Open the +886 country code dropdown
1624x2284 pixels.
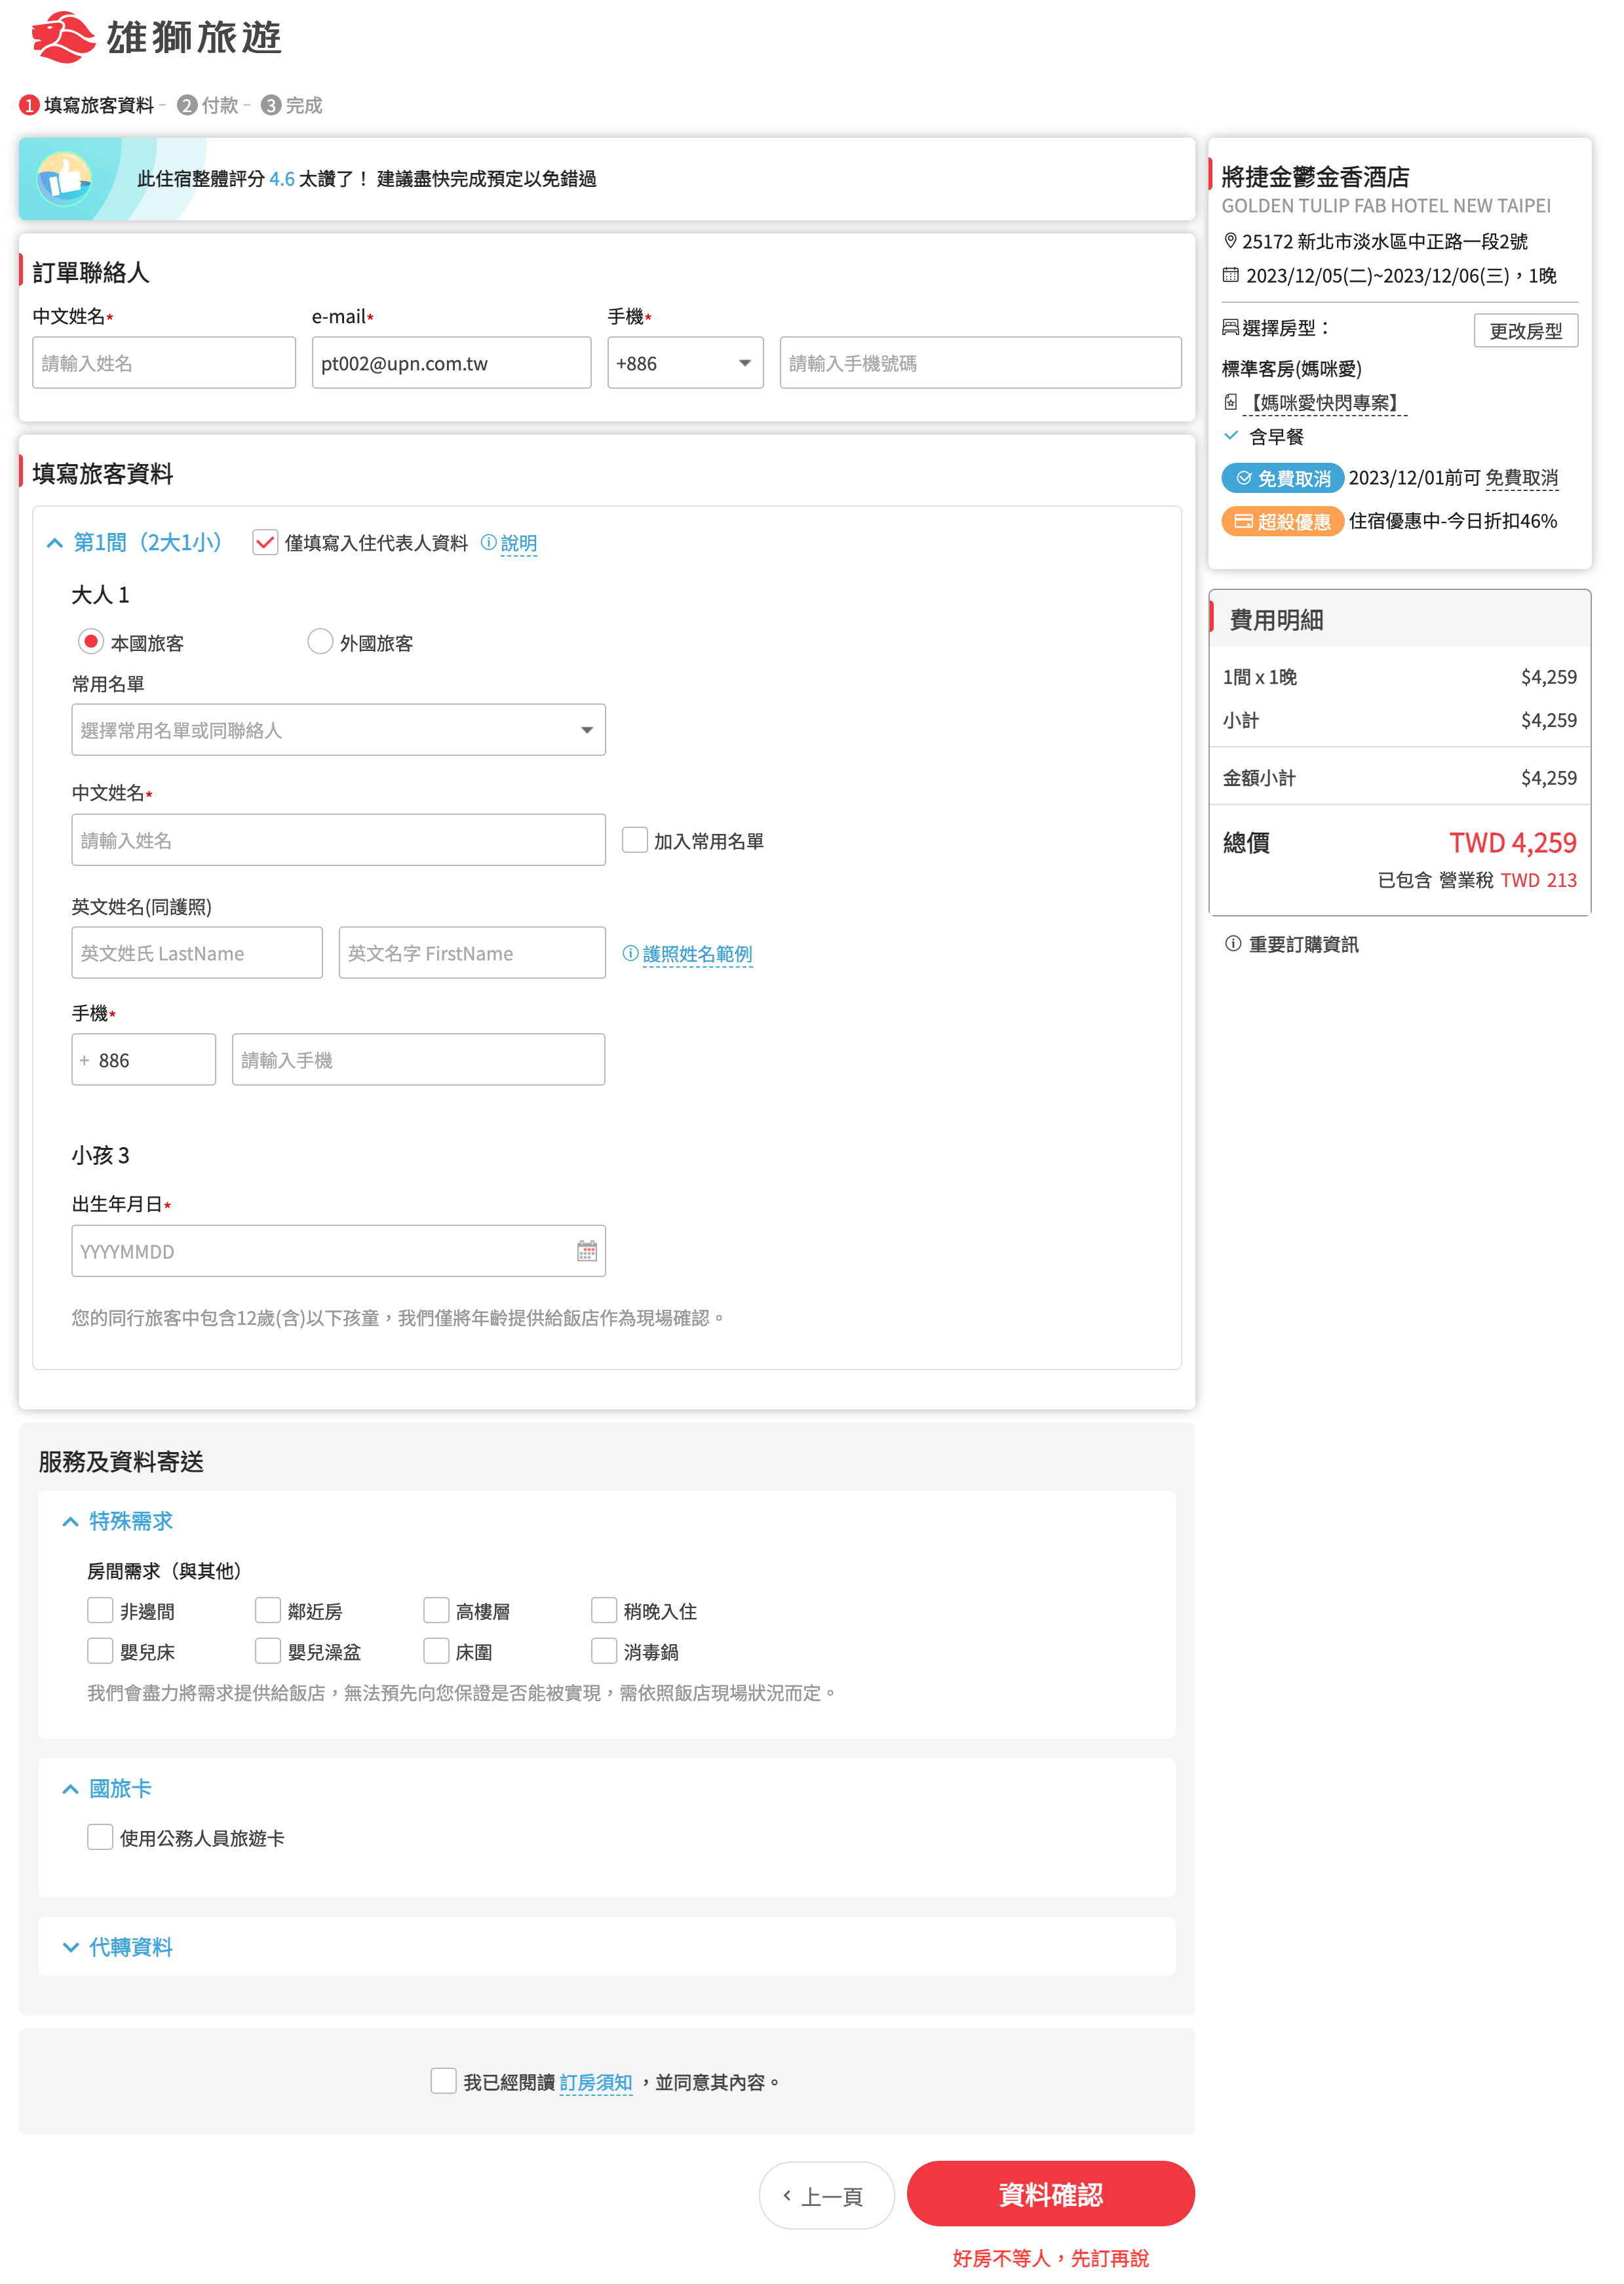[685, 362]
